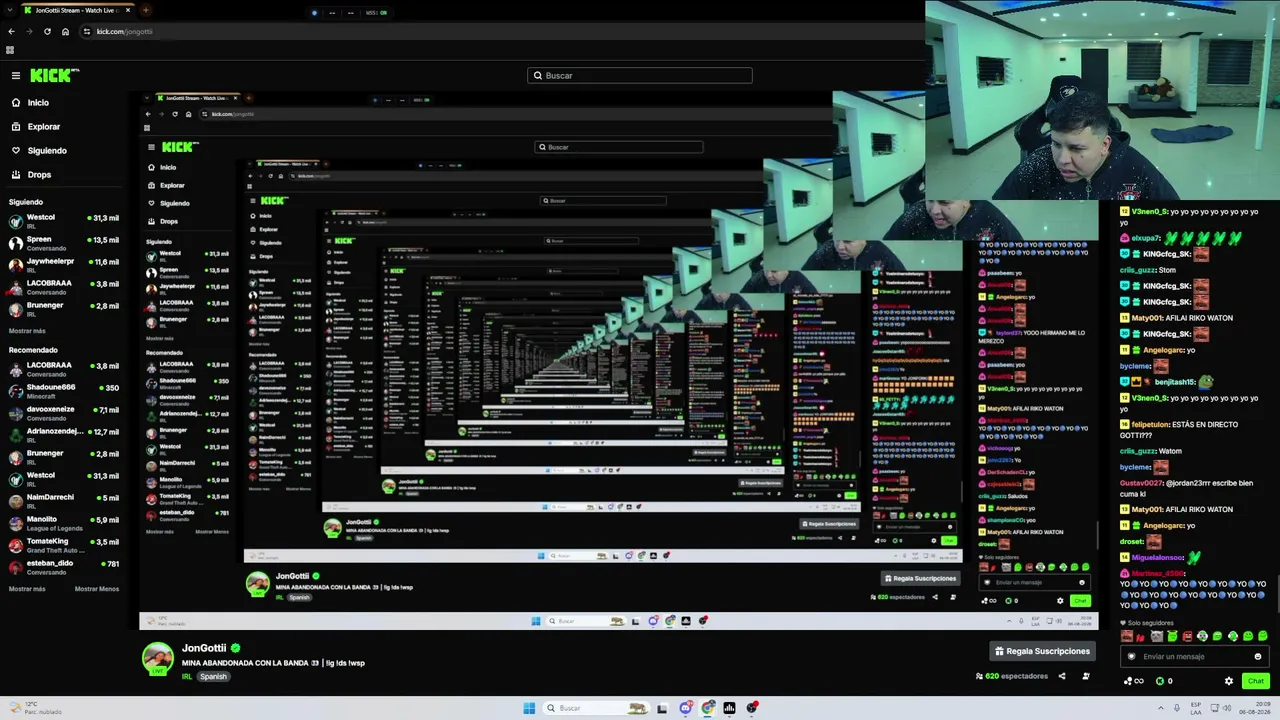1280x720 pixels.
Task: Open the ESP LAA keyboard language switcher
Action: tap(1196, 708)
